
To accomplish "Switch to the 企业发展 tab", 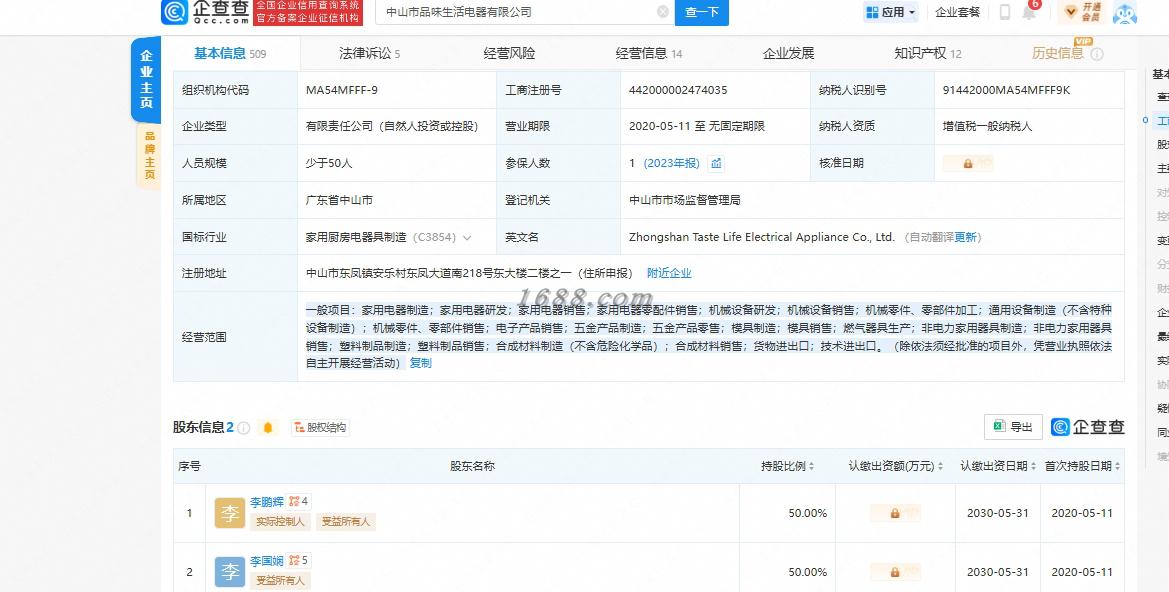I will pos(788,53).
